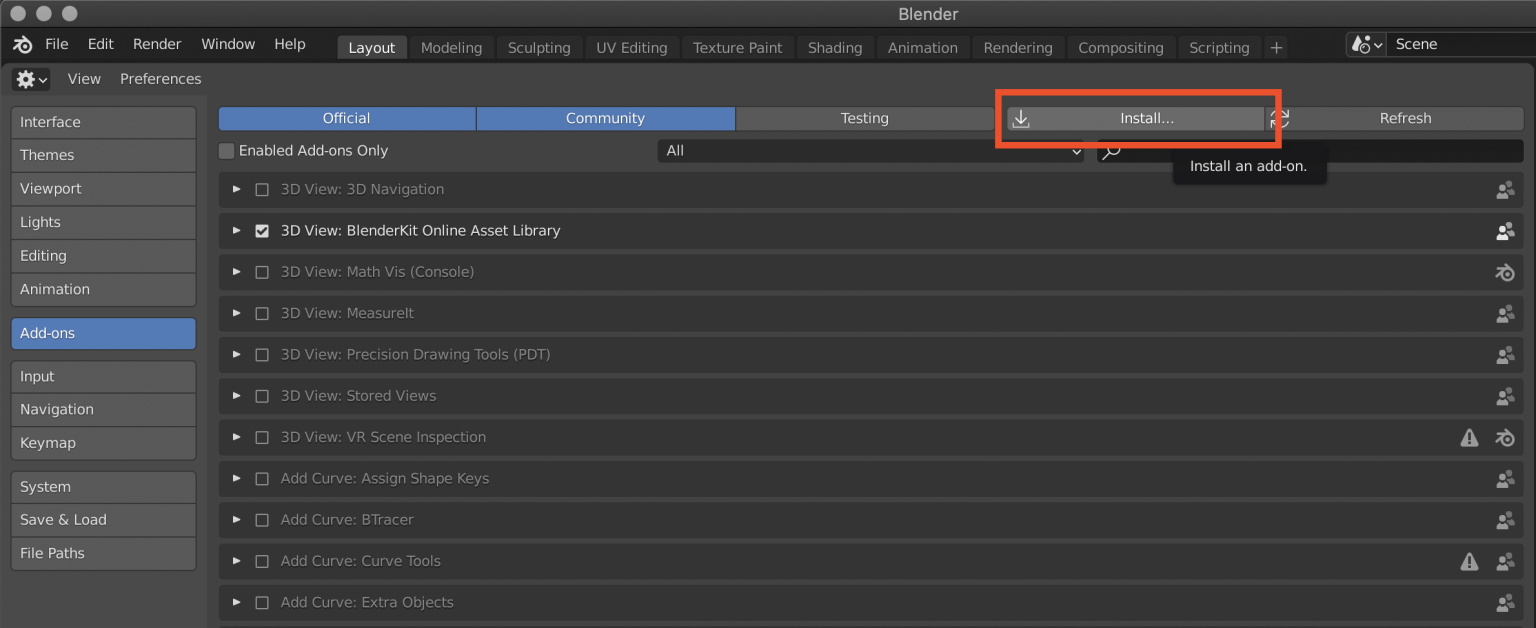Switch to the Shading workspace tab
The image size is (1536, 628).
(834, 48)
